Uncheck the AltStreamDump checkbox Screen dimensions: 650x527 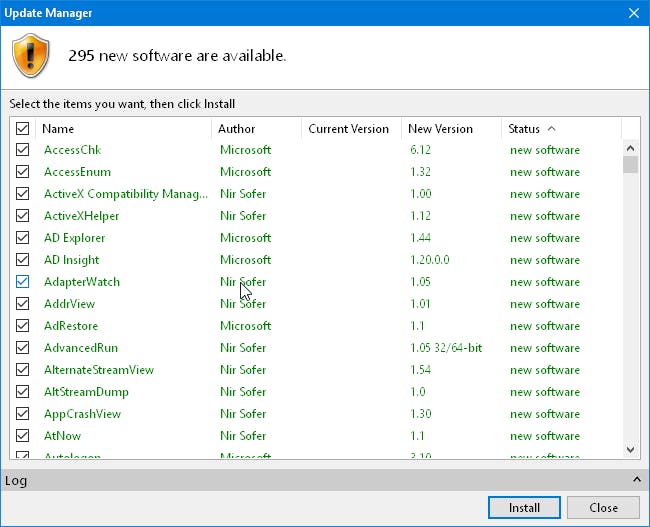click(x=22, y=391)
